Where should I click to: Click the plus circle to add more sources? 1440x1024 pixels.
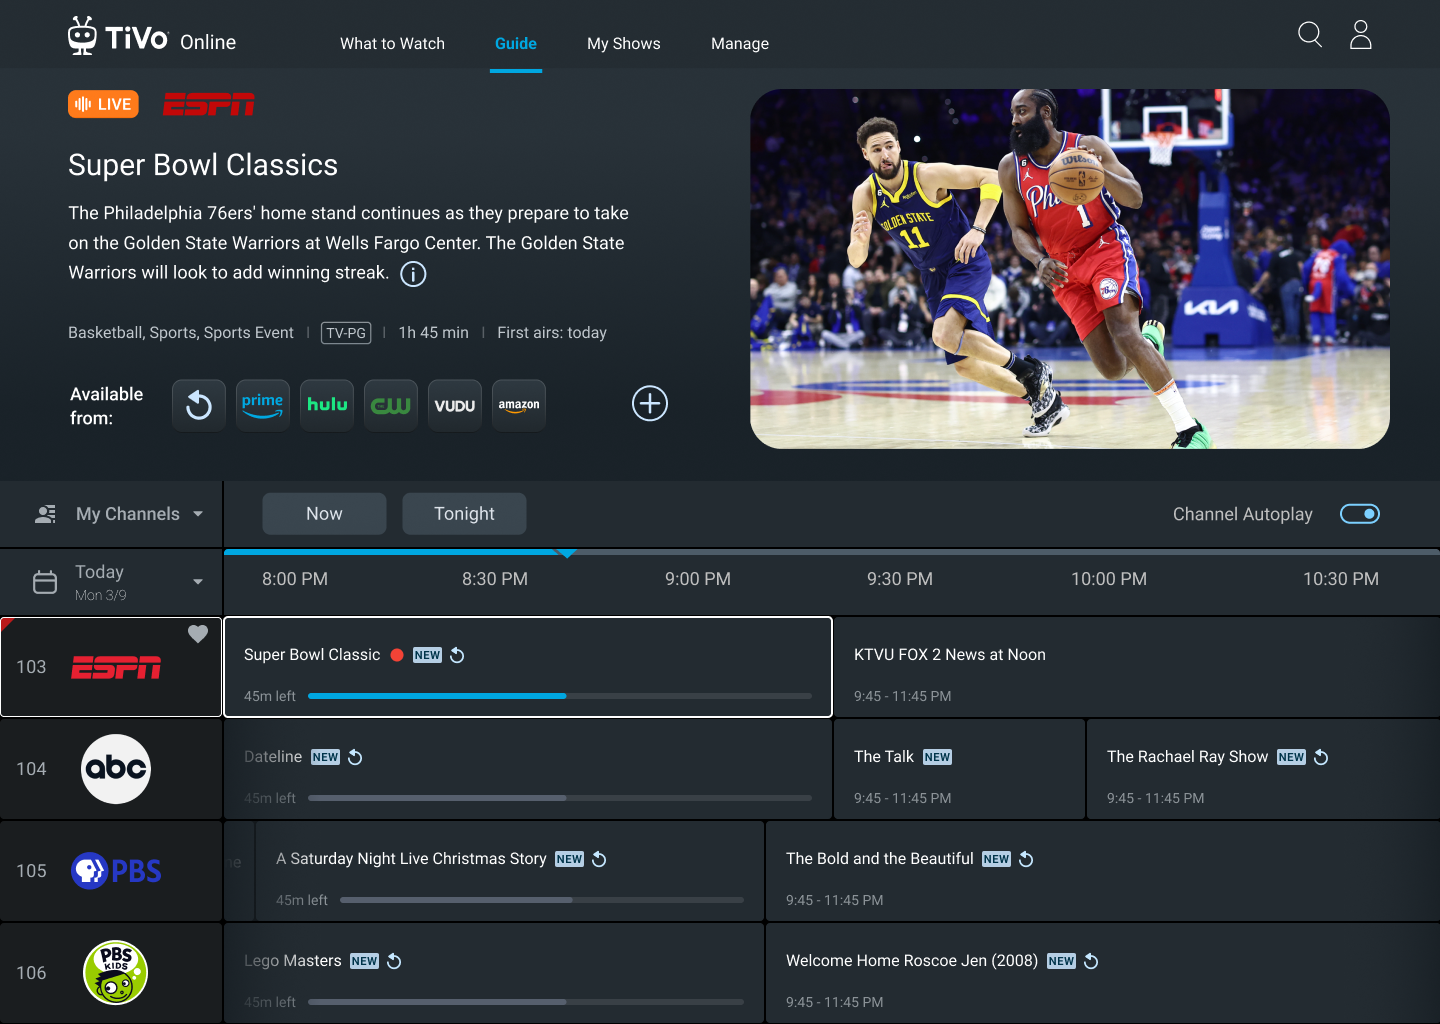click(650, 404)
